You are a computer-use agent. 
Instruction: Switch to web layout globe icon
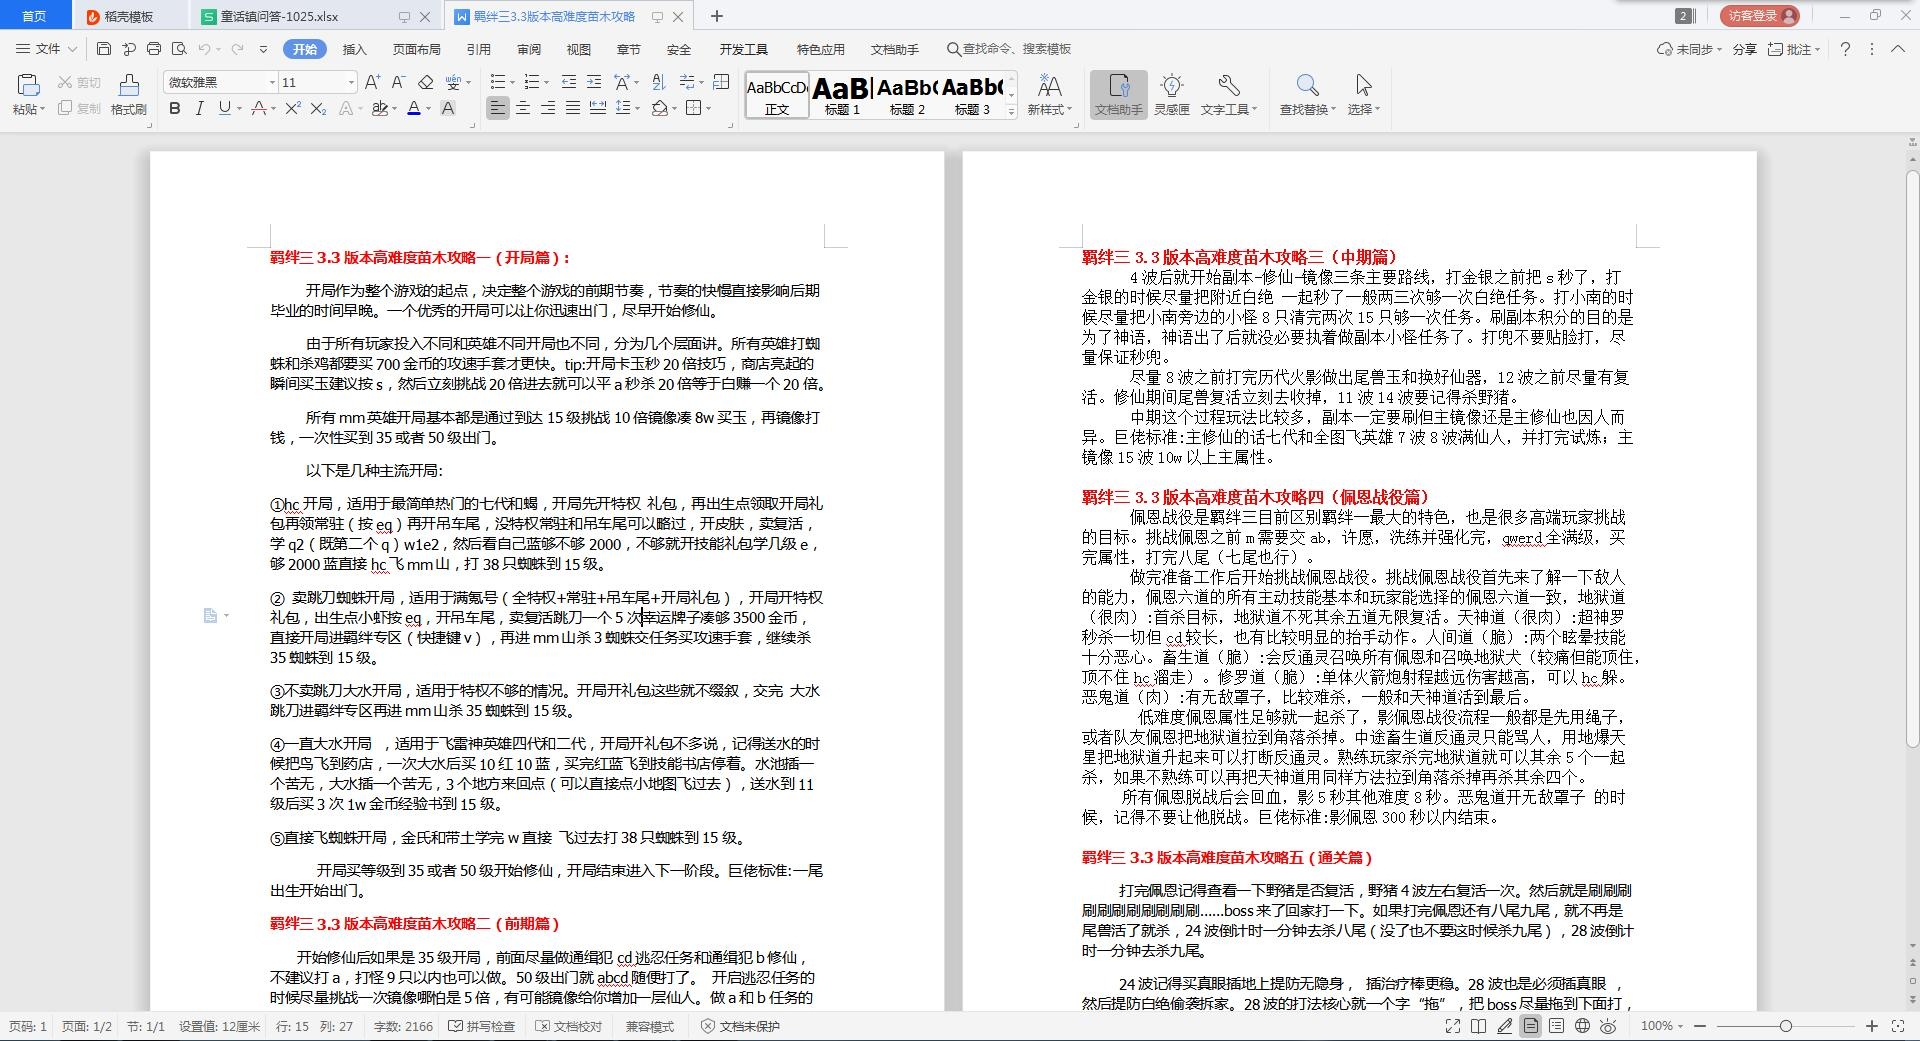pyautogui.click(x=1582, y=1026)
